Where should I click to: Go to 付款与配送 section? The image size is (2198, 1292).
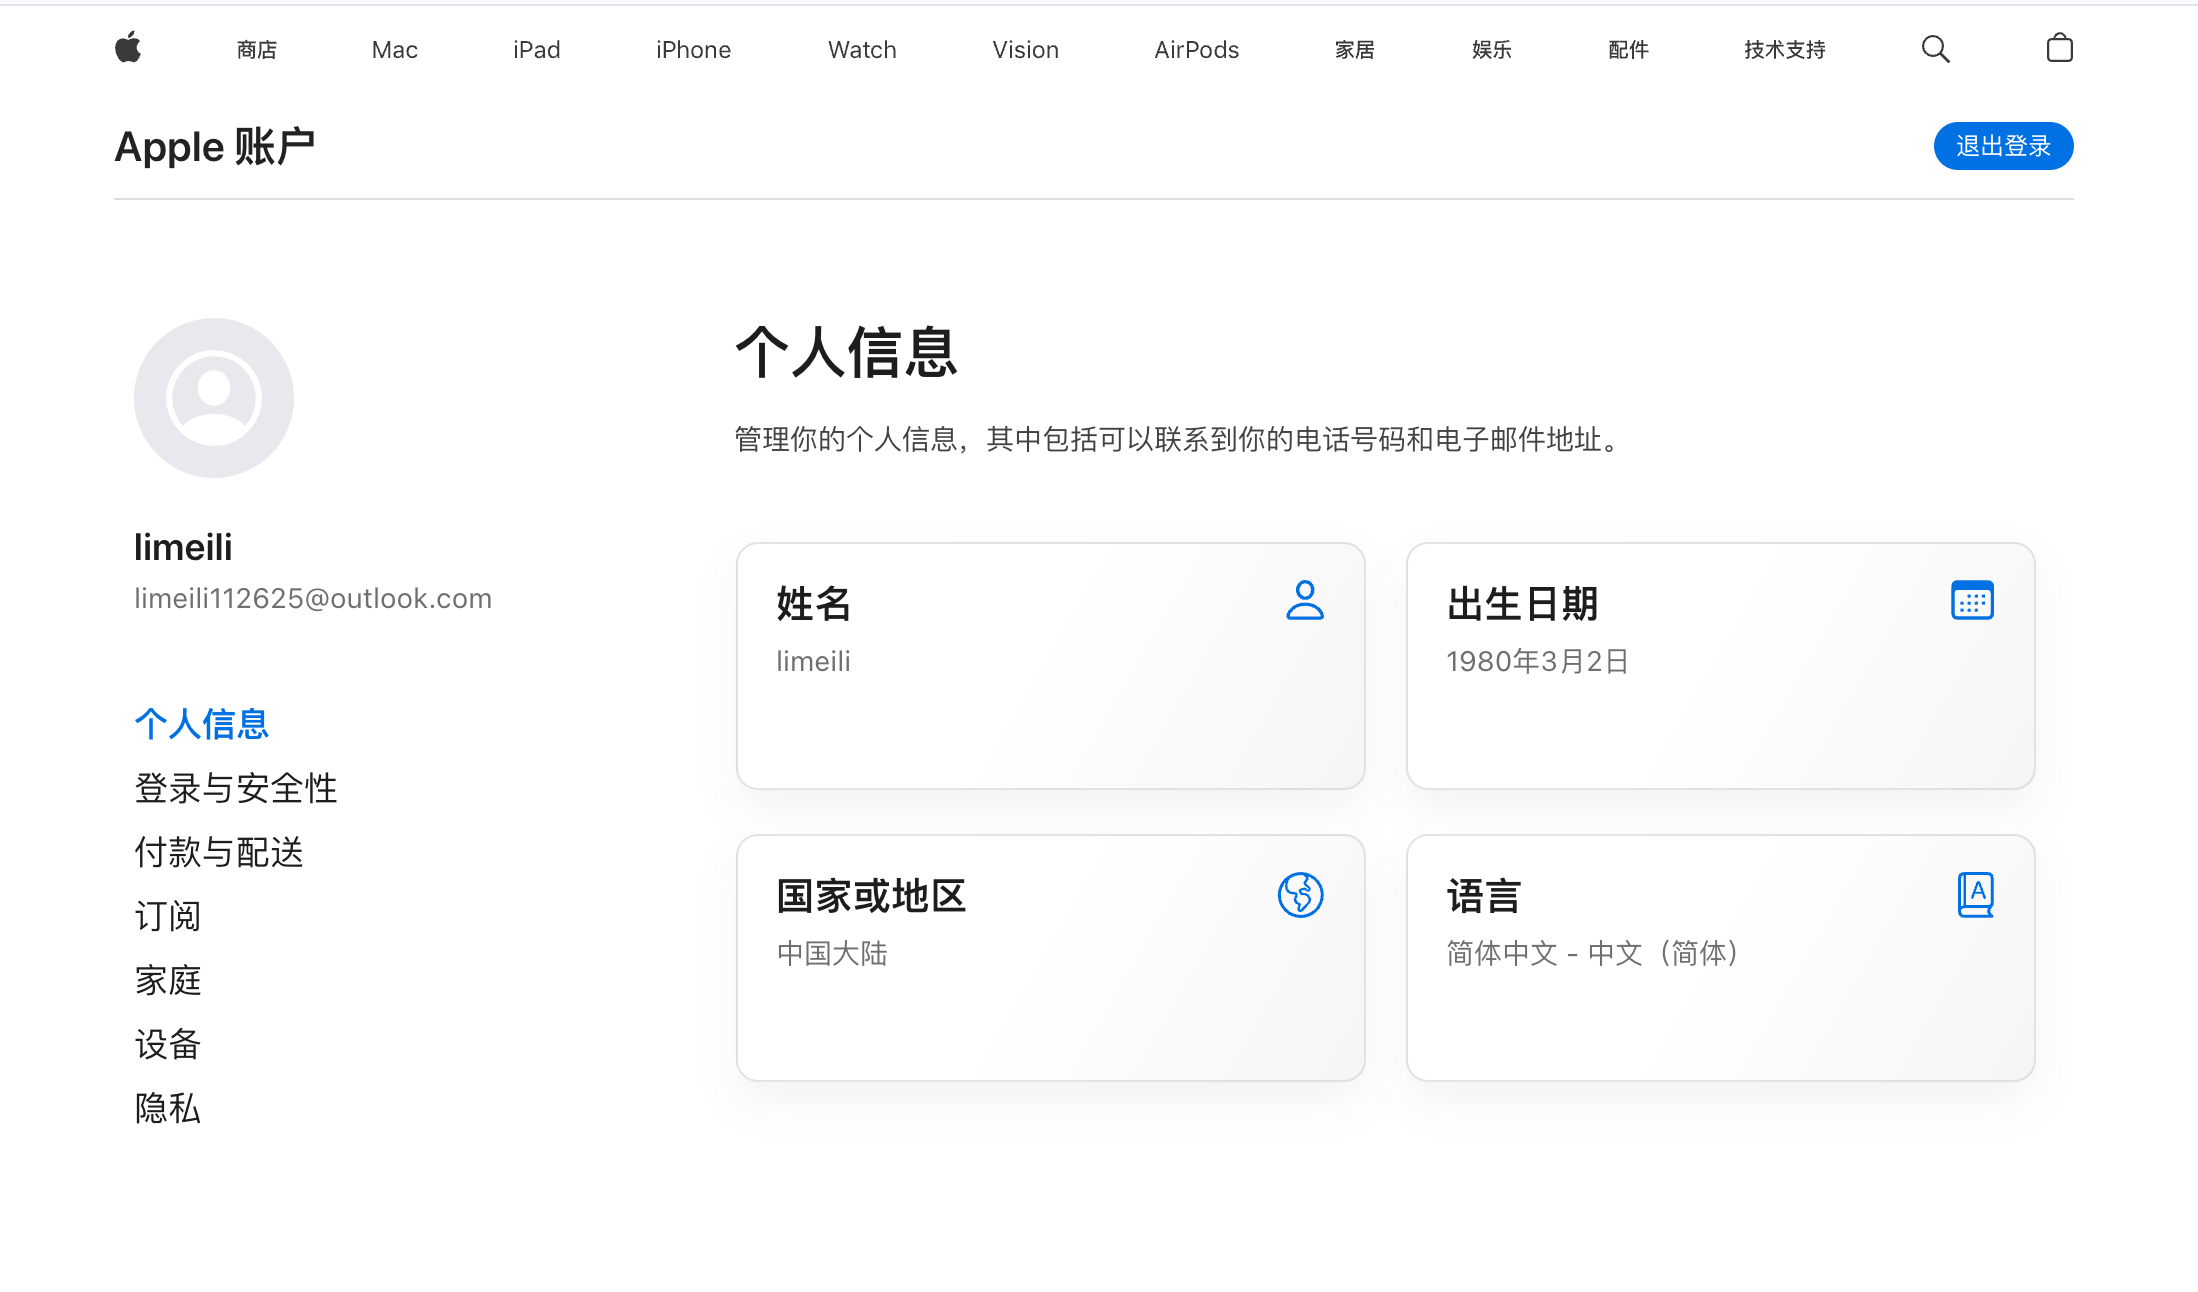click(x=219, y=852)
